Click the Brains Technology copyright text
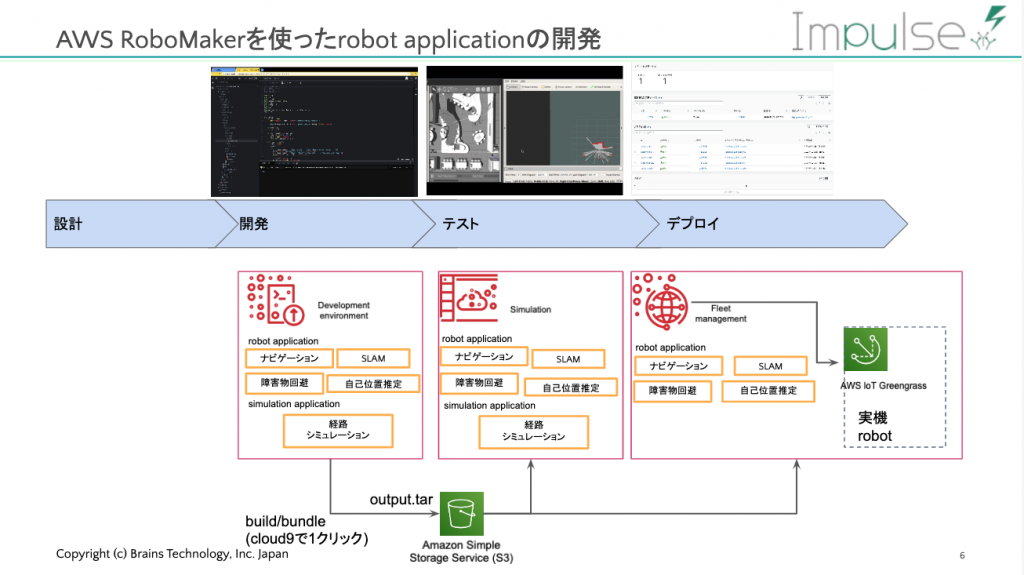 [172, 553]
